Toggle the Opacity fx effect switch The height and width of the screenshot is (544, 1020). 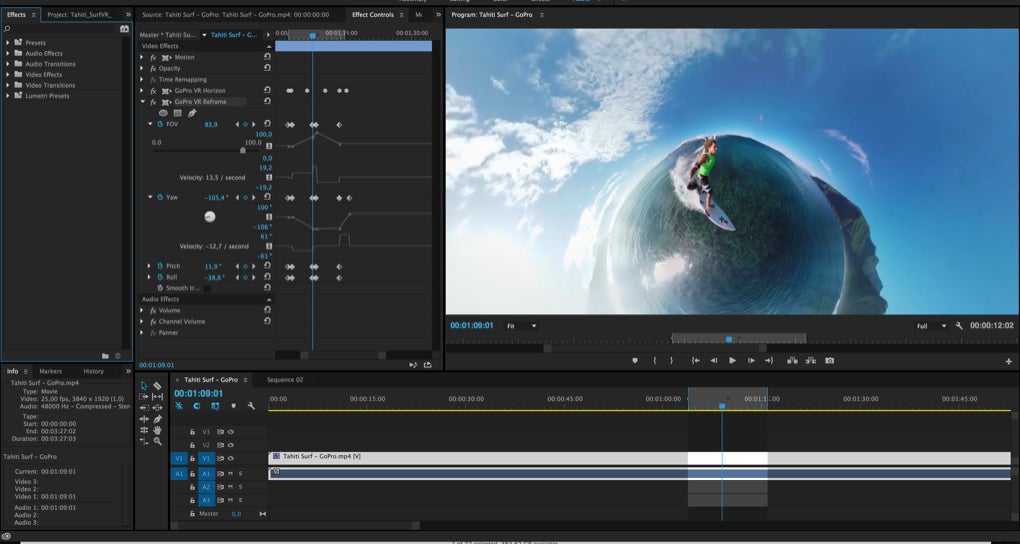(153, 68)
